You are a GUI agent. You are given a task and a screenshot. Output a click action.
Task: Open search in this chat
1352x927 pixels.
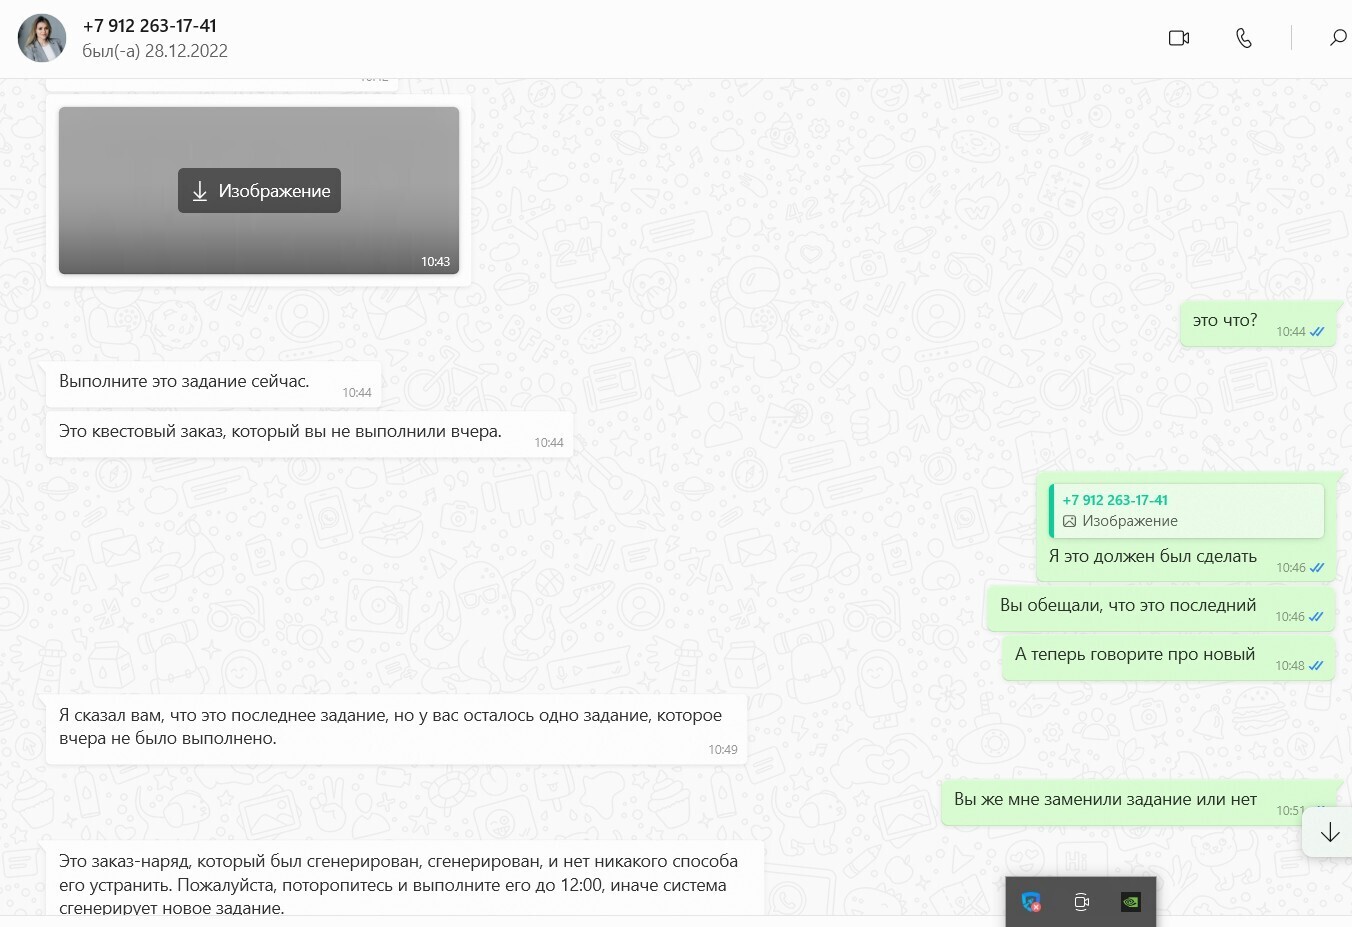click(x=1337, y=38)
